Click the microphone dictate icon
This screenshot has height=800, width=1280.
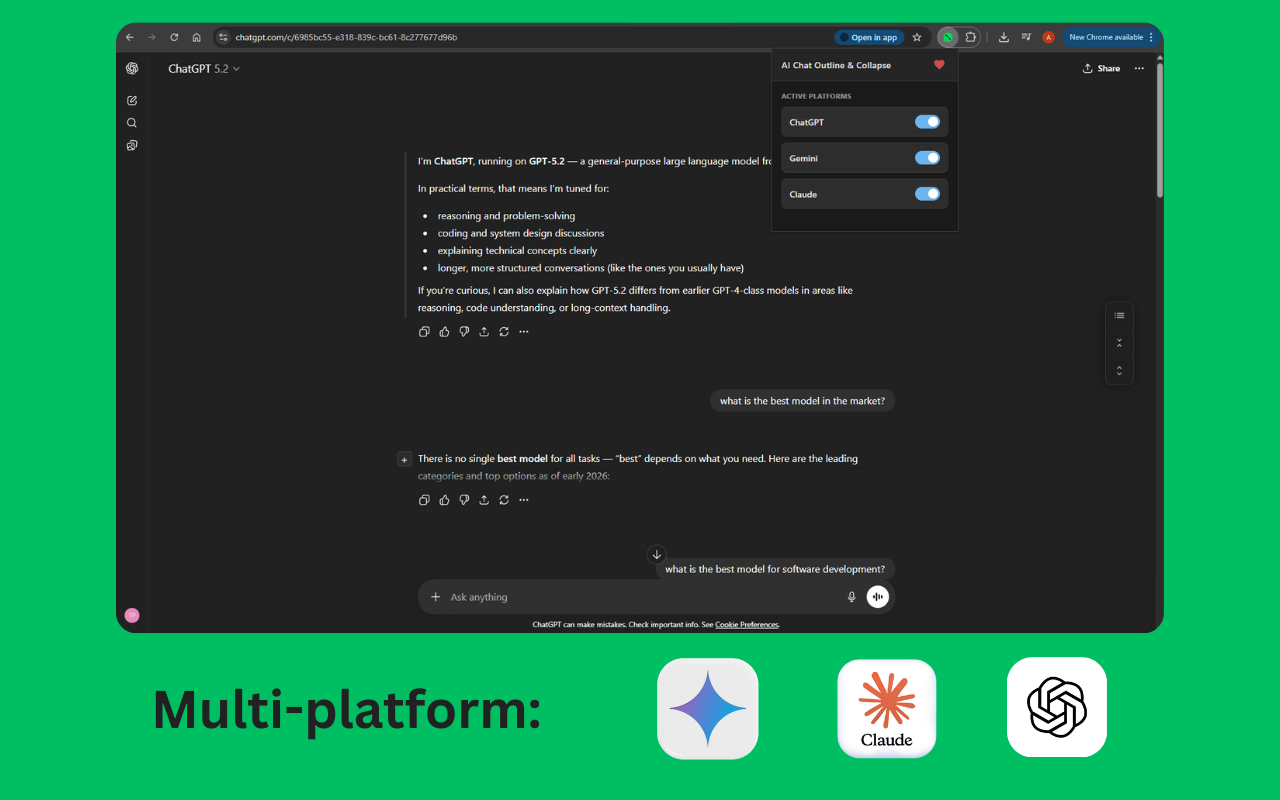pyautogui.click(x=852, y=597)
